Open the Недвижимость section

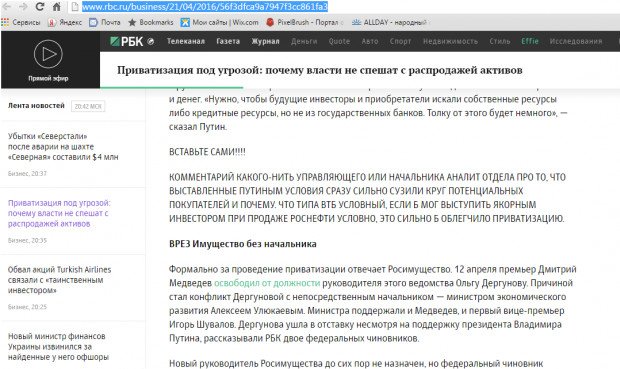click(450, 41)
